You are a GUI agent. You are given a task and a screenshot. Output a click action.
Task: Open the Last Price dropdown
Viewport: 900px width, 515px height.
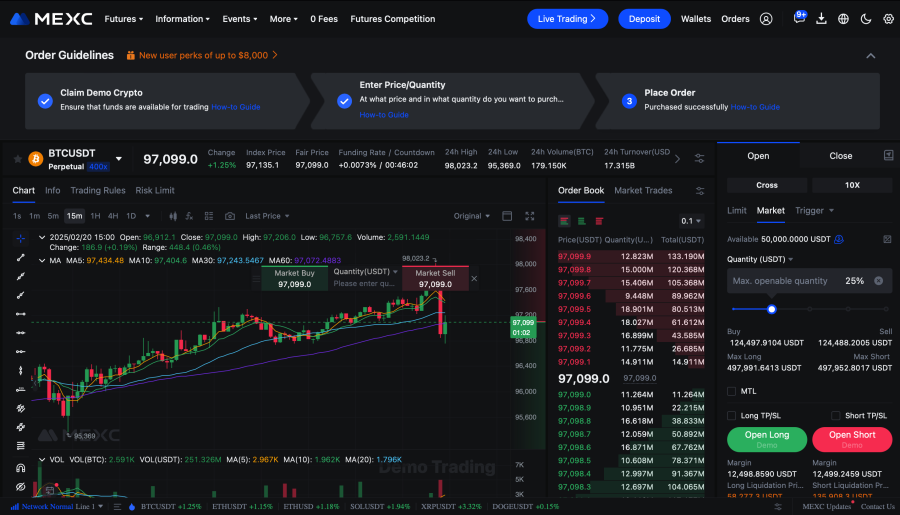(x=267, y=216)
